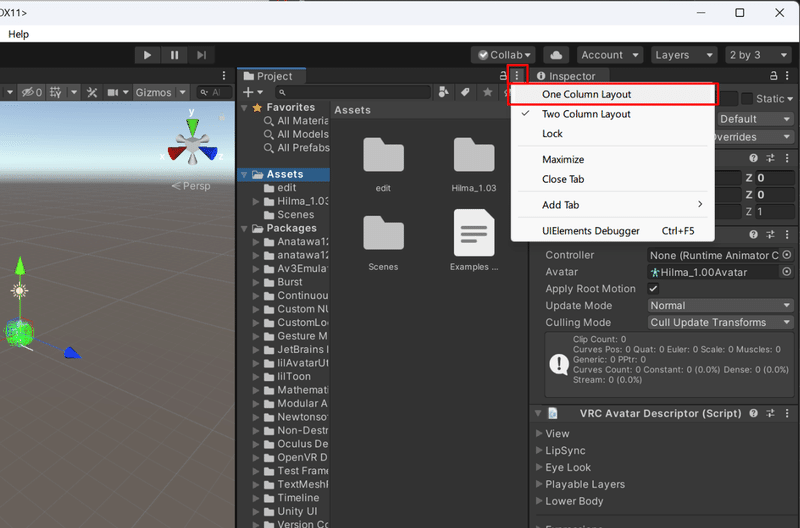The height and width of the screenshot is (528, 800).
Task: Click the Scene view search field
Action: coord(215,92)
